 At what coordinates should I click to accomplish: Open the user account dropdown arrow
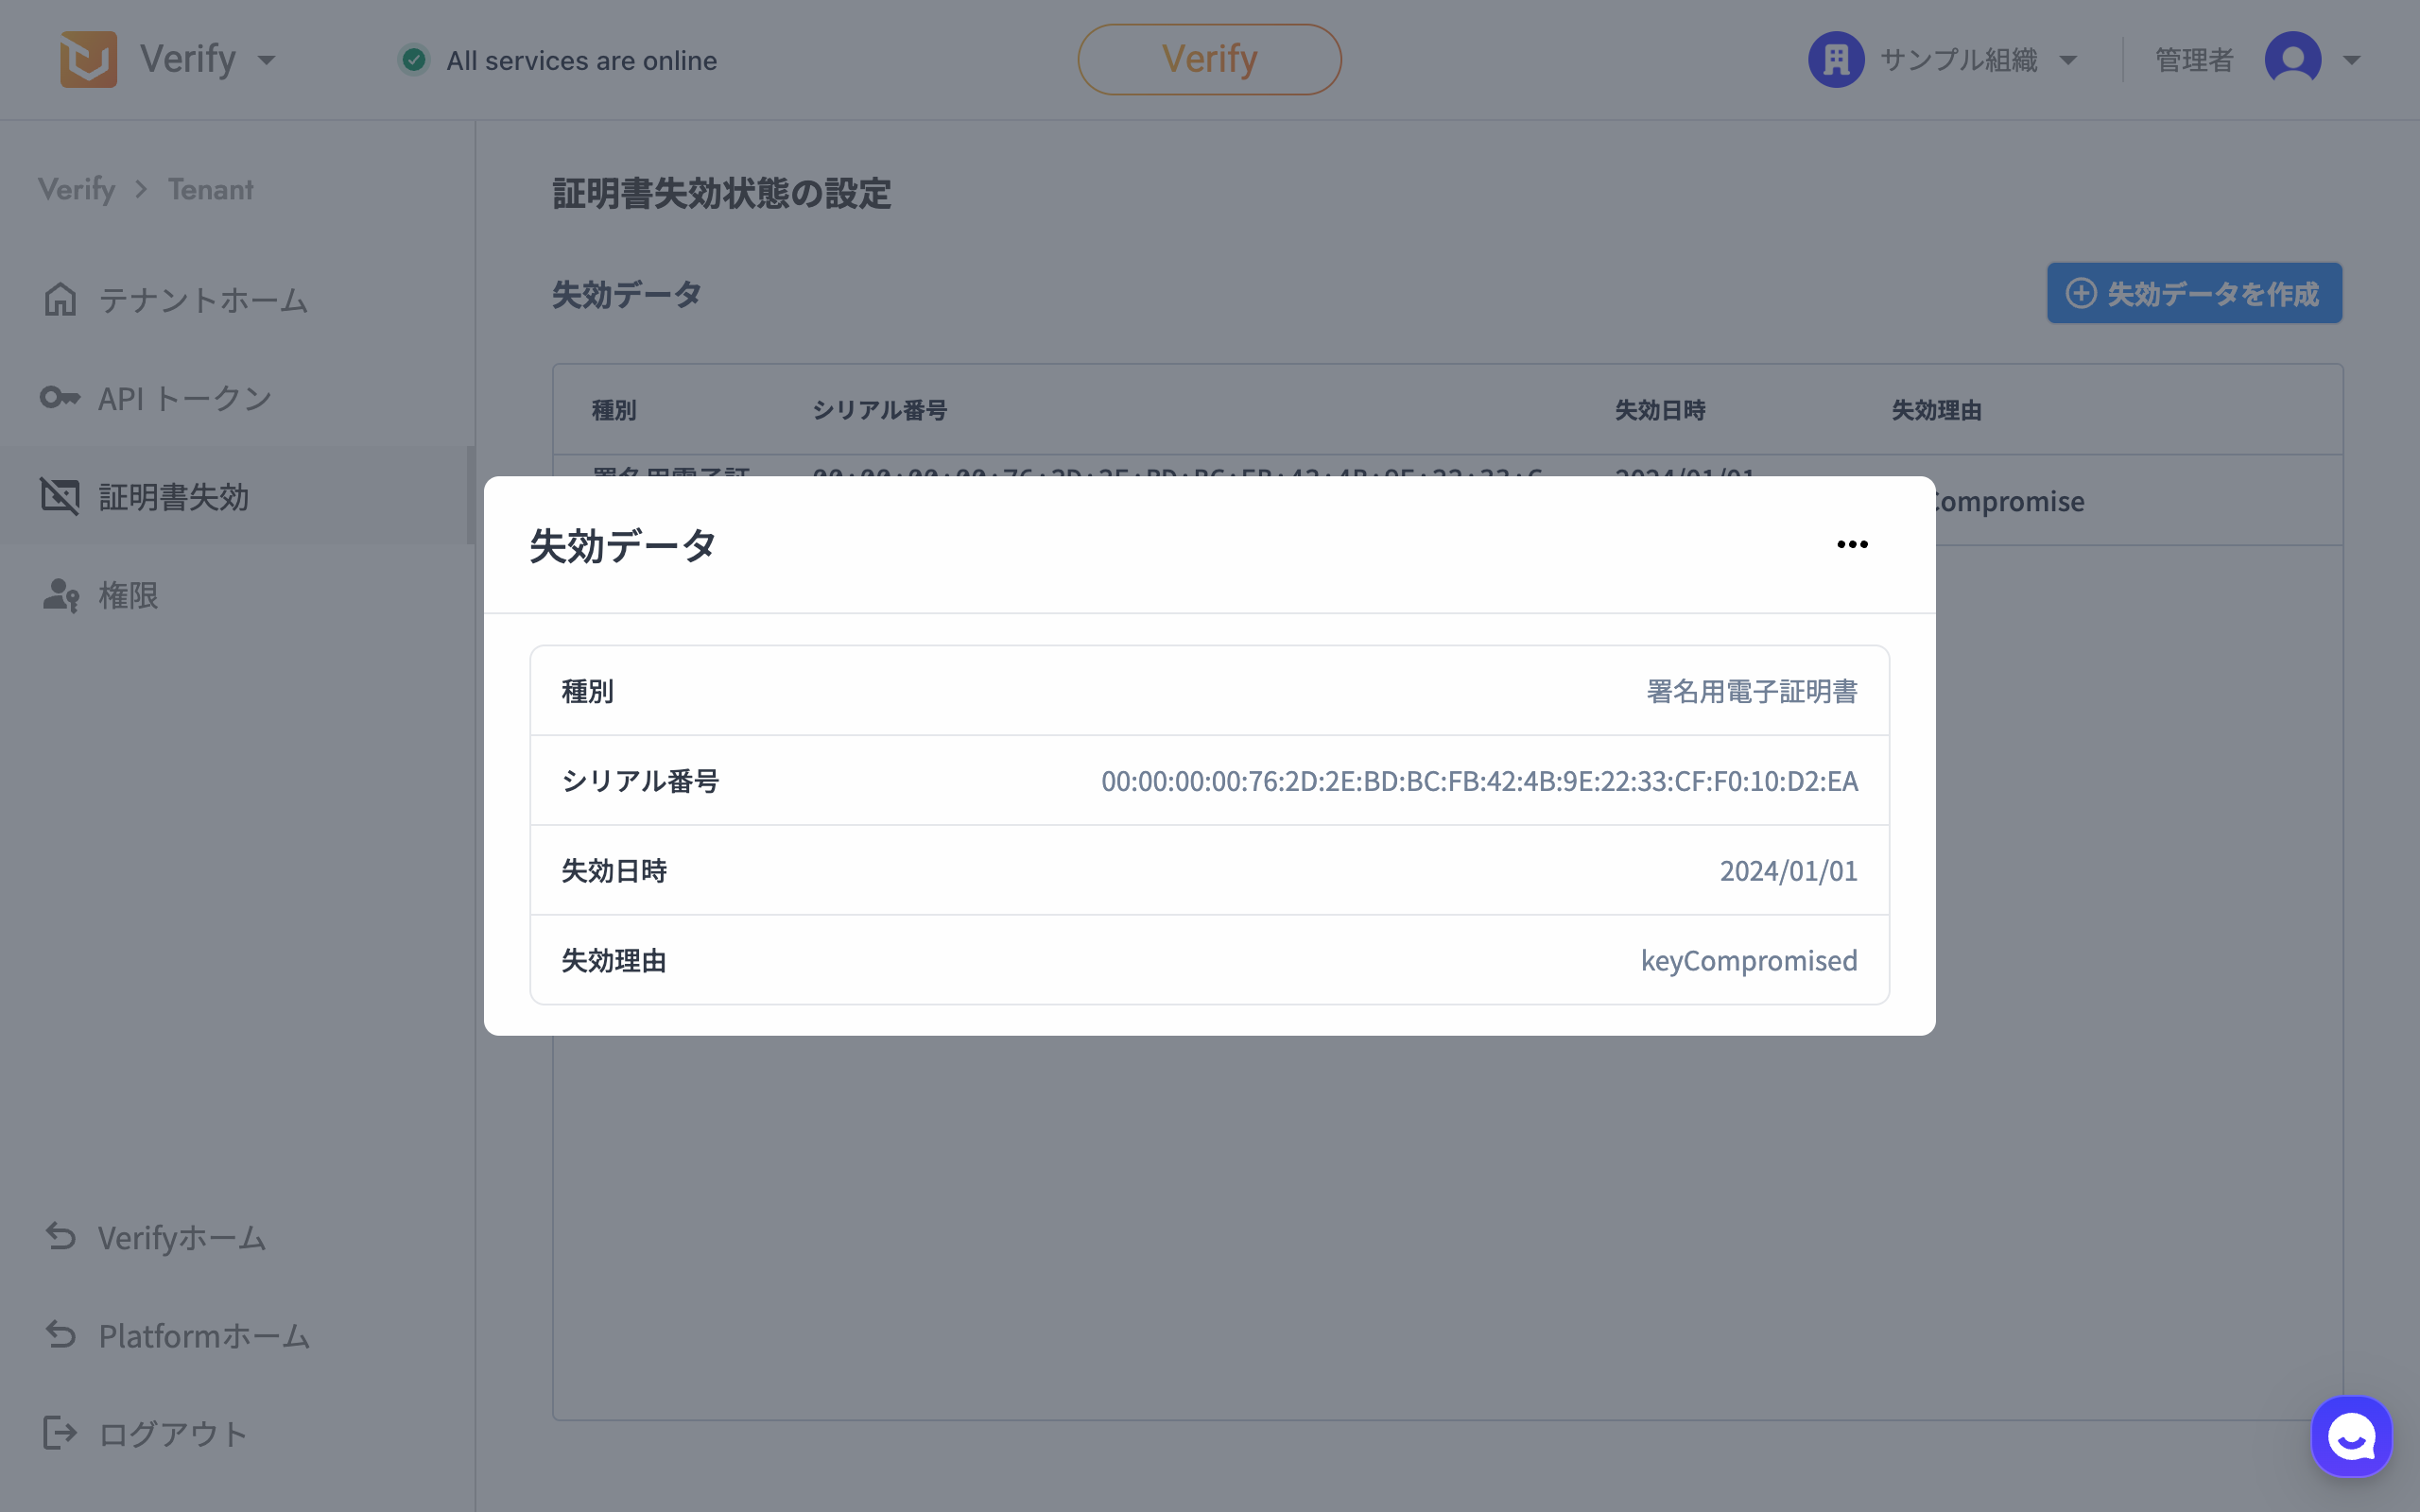point(2352,60)
